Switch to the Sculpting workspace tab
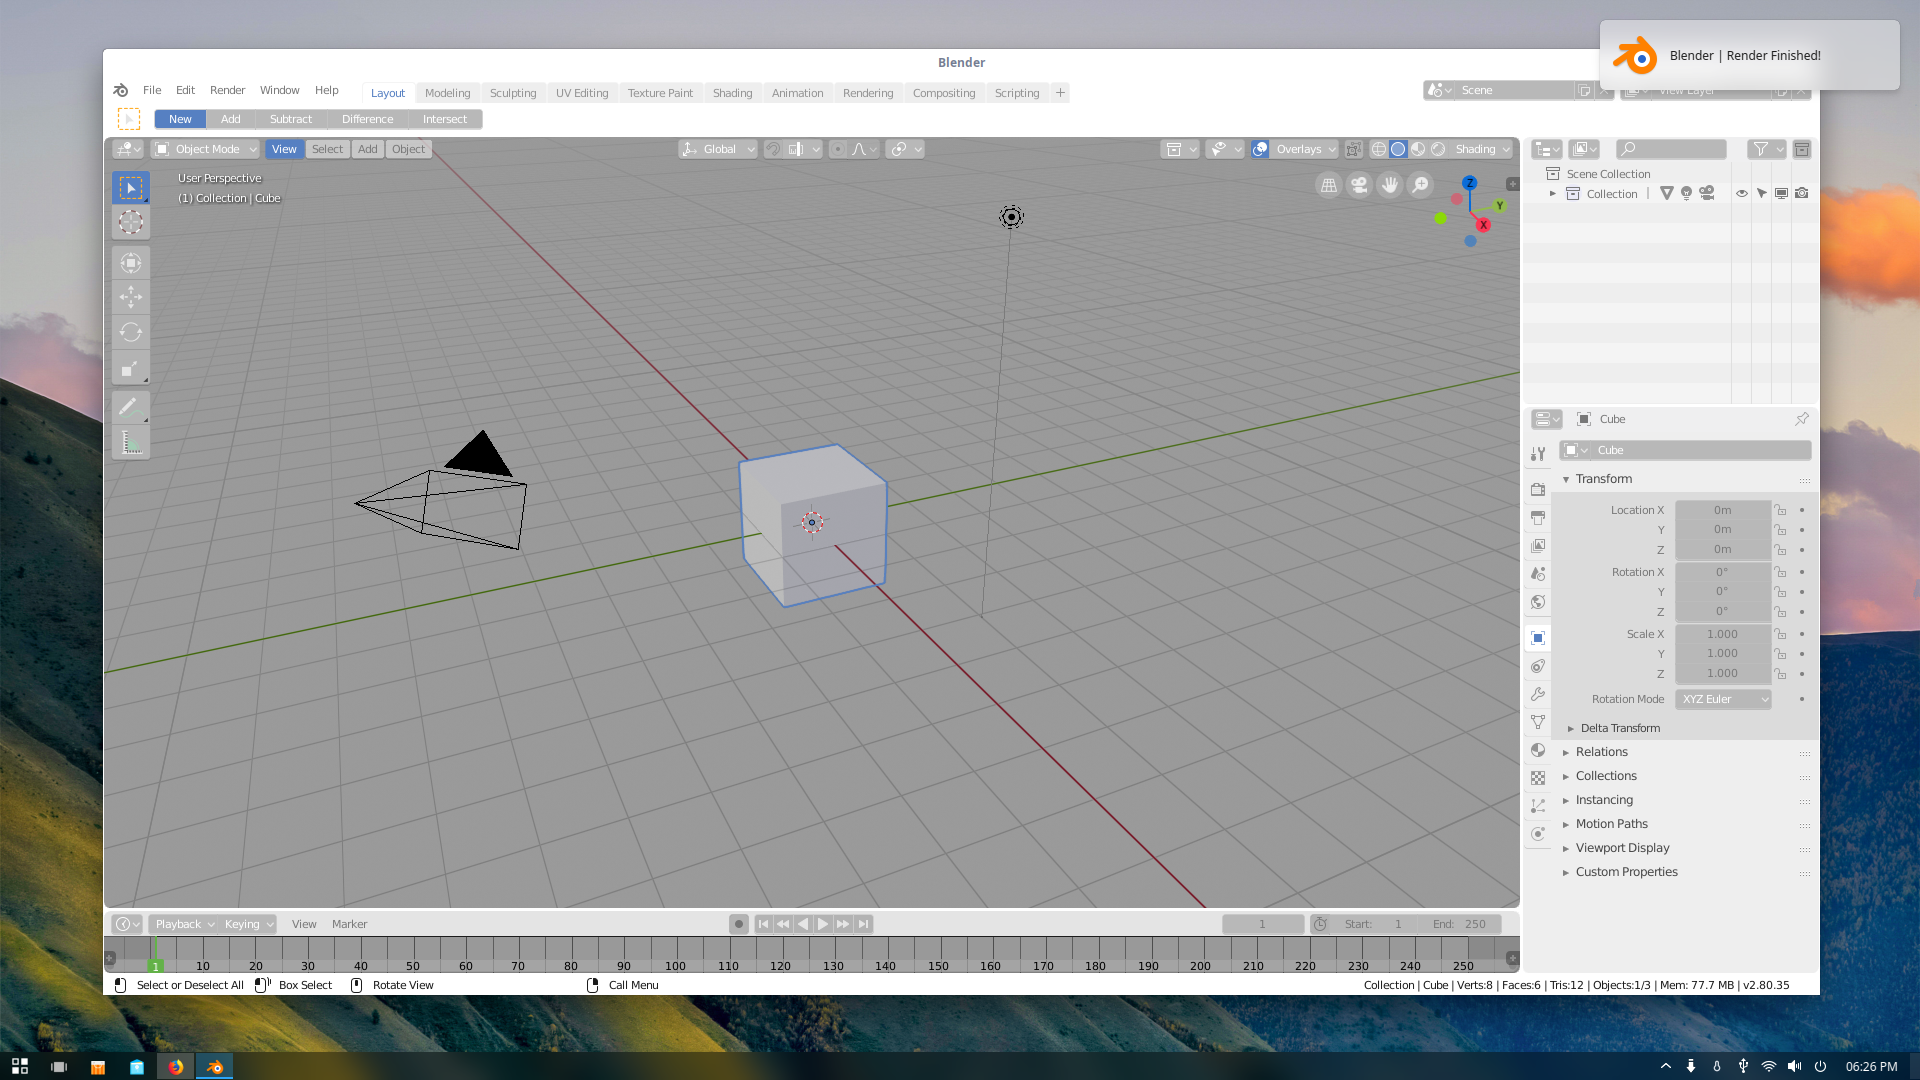The width and height of the screenshot is (1920, 1080). [x=513, y=93]
